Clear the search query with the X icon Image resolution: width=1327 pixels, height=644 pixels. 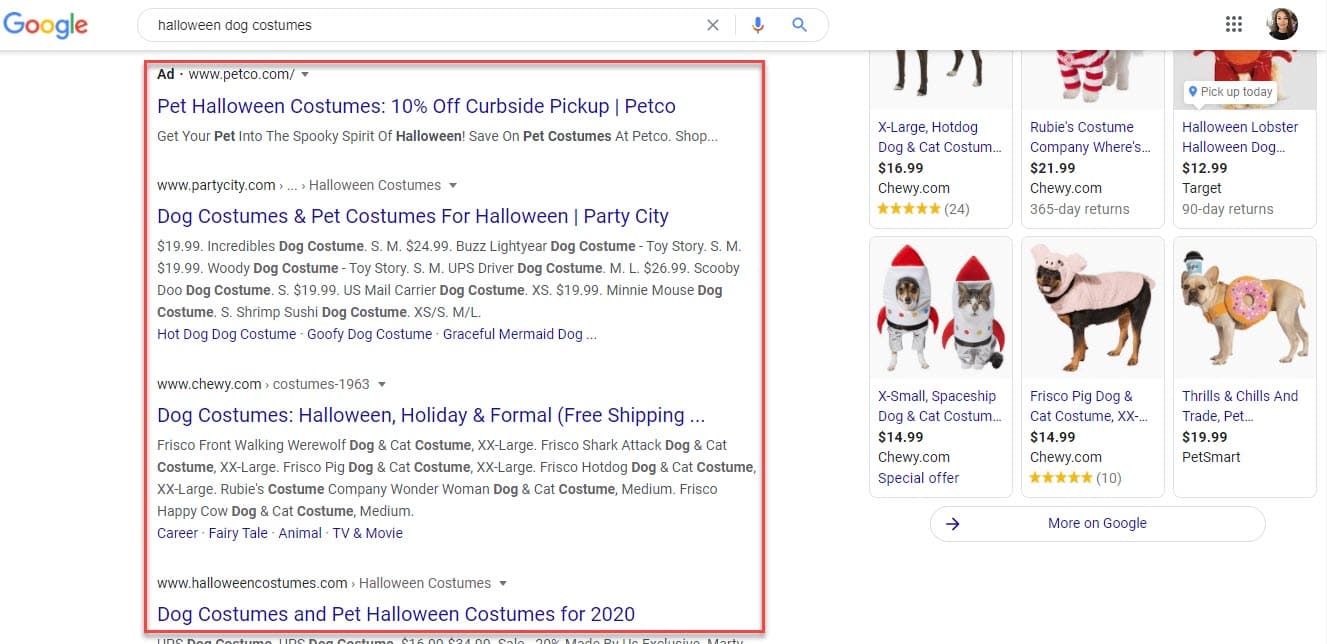713,25
